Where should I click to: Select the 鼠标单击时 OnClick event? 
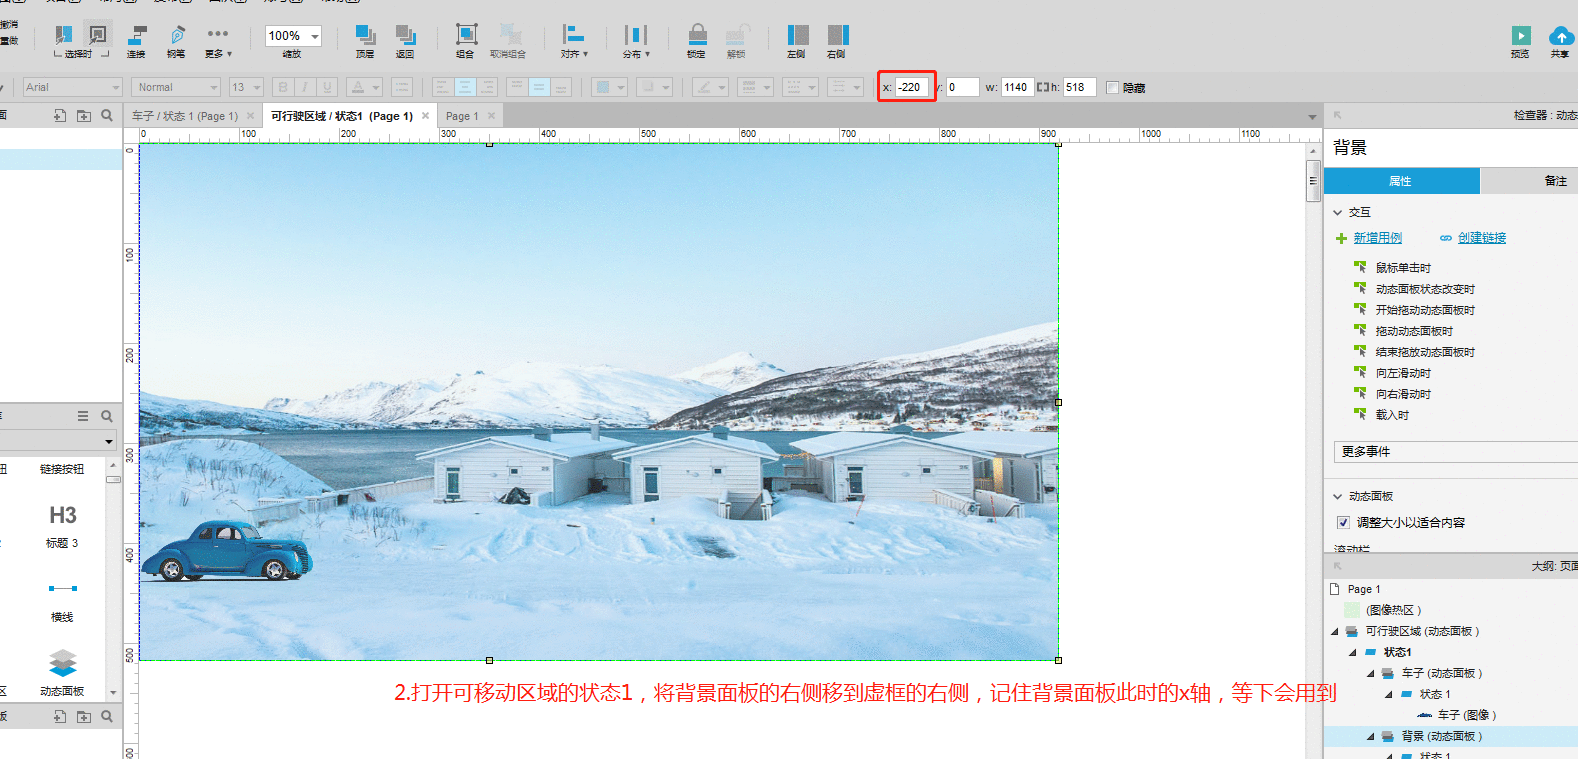tap(1403, 268)
